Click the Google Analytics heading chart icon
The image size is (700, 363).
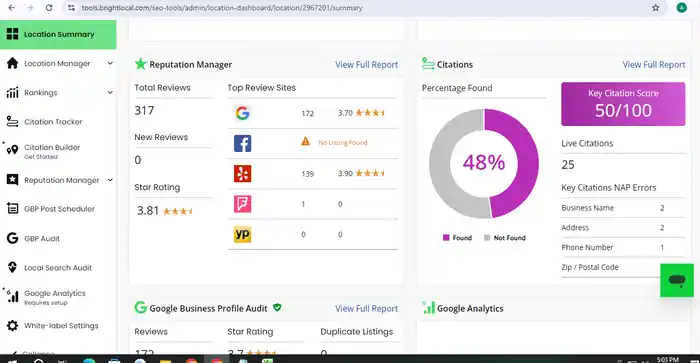pos(428,307)
